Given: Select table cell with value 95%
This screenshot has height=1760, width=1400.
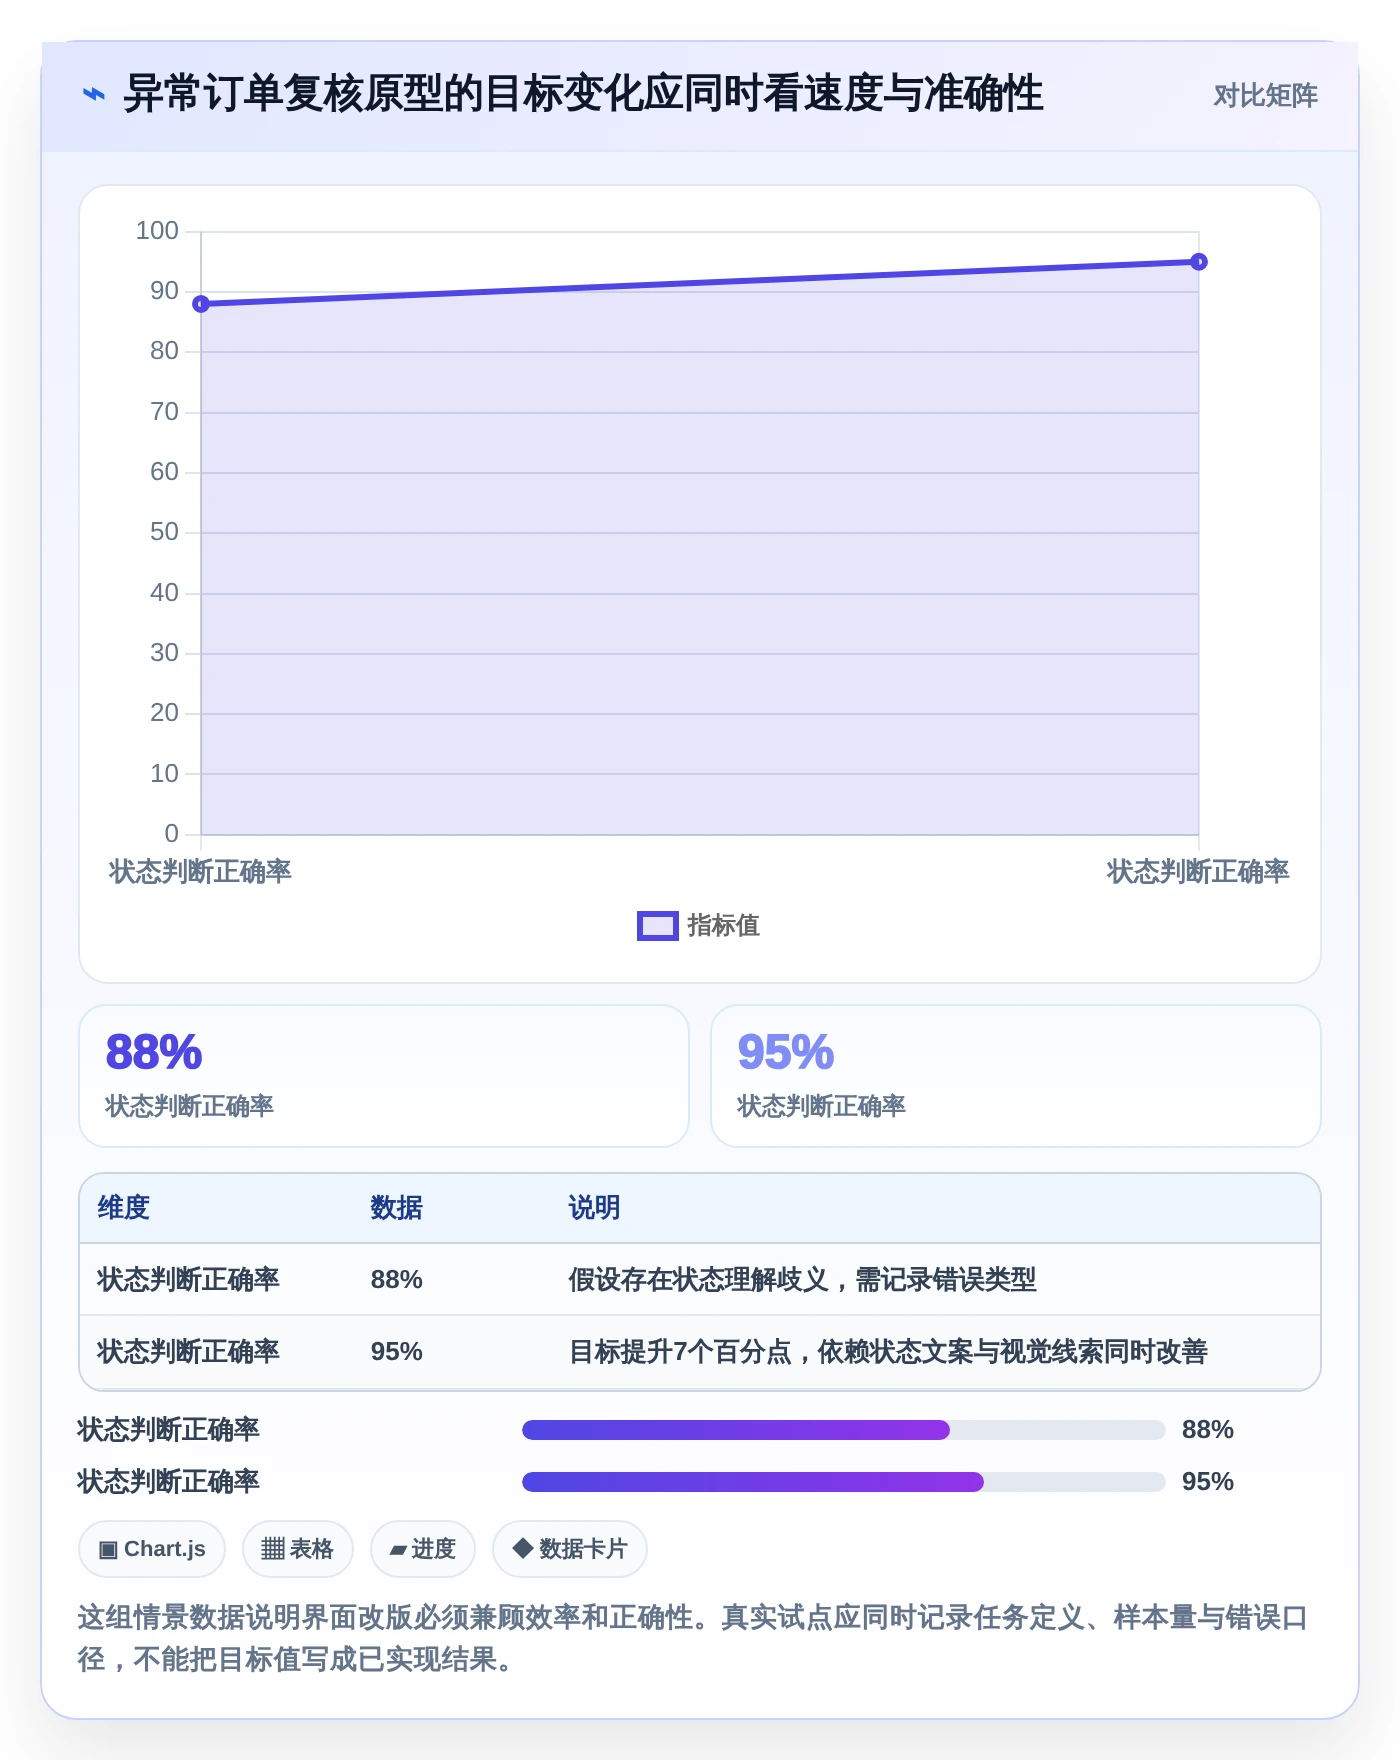Looking at the screenshot, I should [396, 1352].
